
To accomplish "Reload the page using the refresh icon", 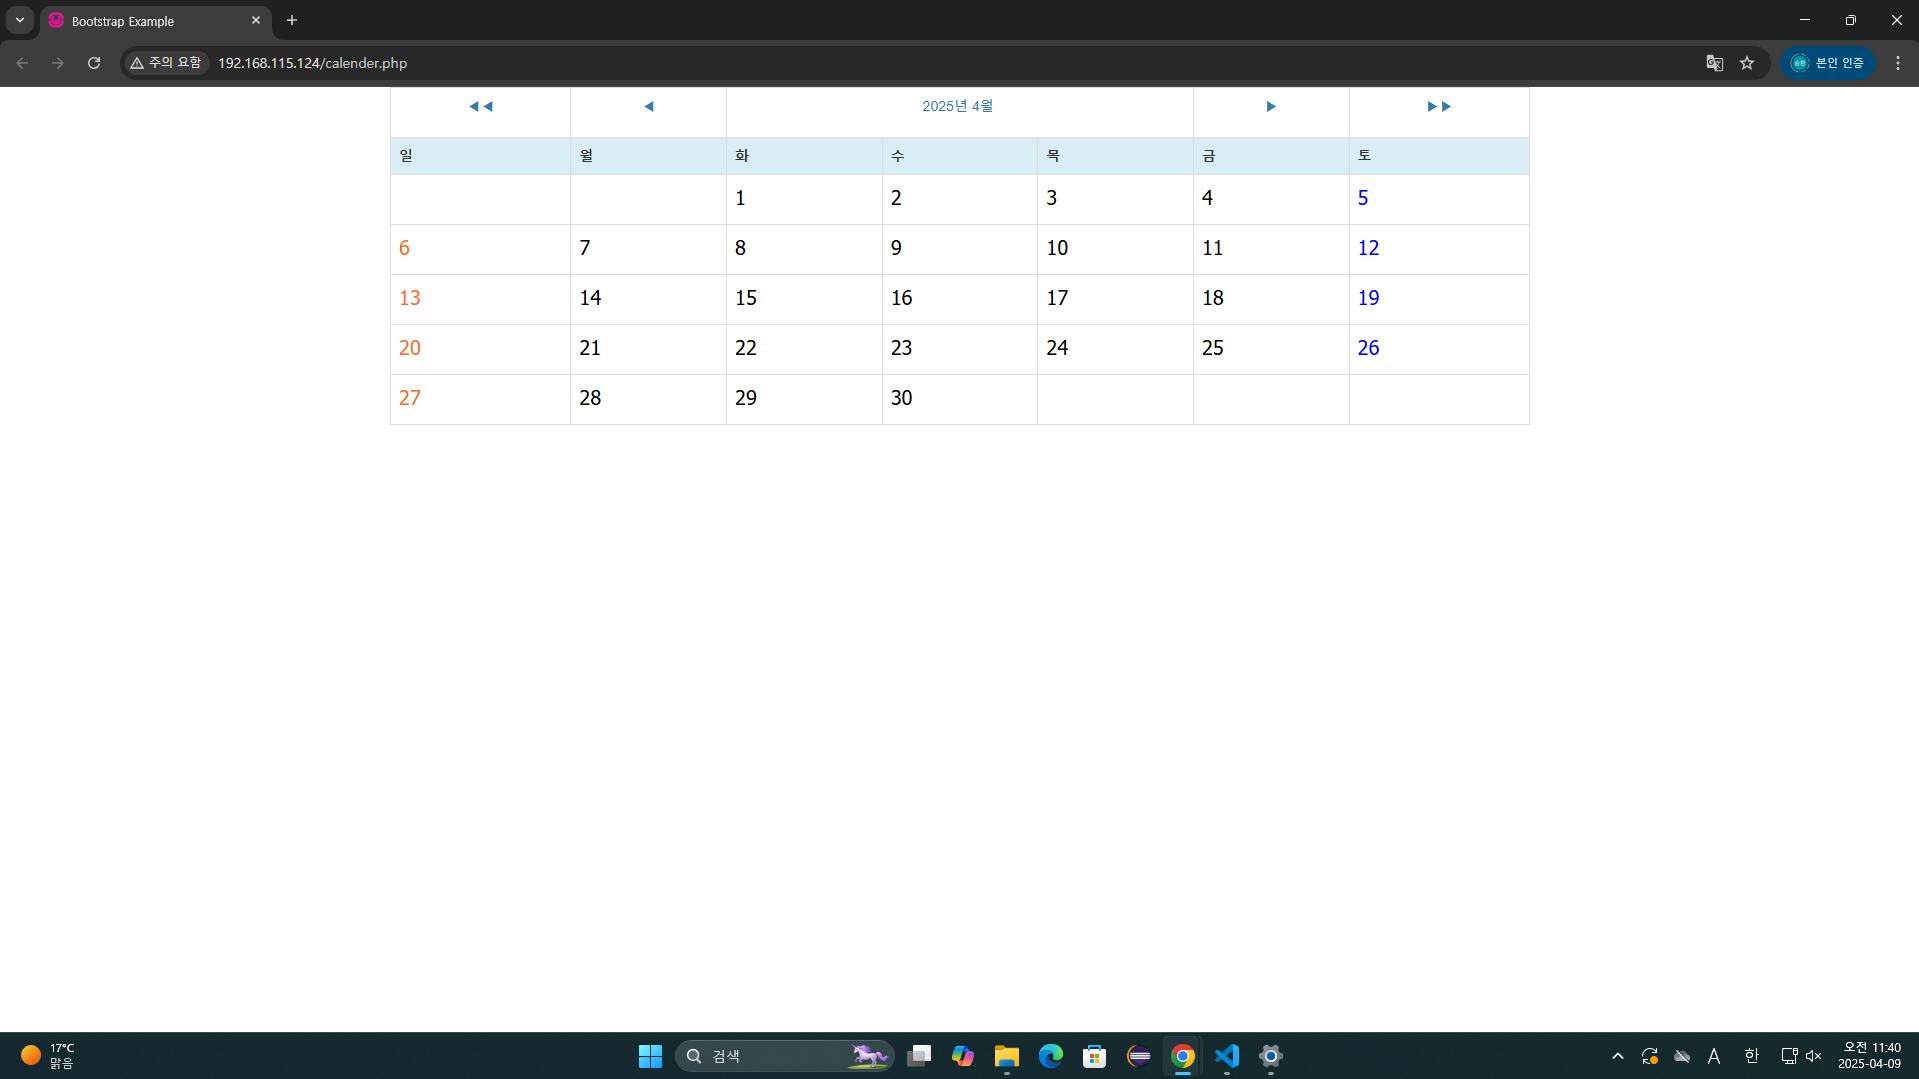I will point(94,63).
